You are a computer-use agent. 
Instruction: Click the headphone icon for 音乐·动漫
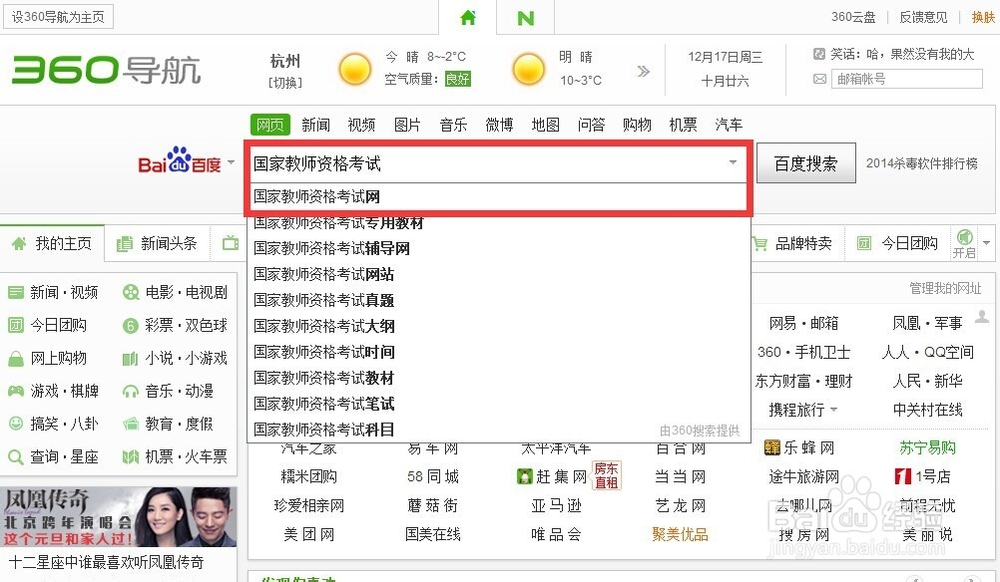click(x=130, y=391)
